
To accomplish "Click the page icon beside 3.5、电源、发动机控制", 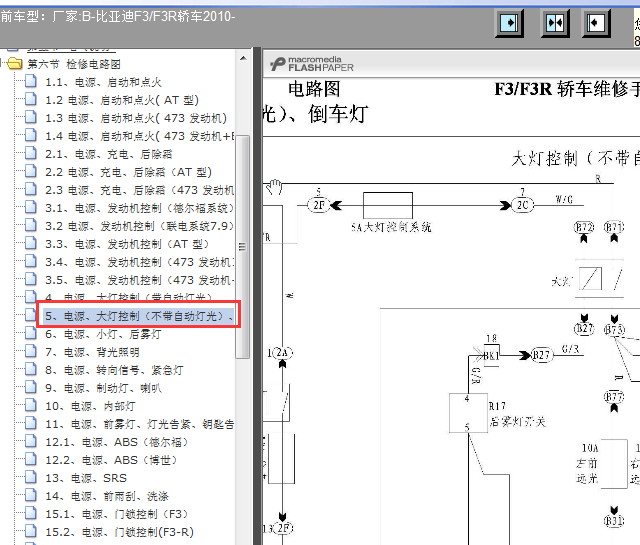I will [31, 279].
